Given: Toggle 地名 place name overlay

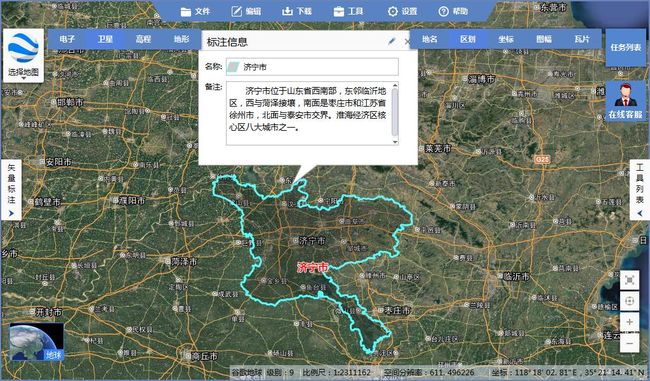Looking at the screenshot, I should tap(429, 39).
